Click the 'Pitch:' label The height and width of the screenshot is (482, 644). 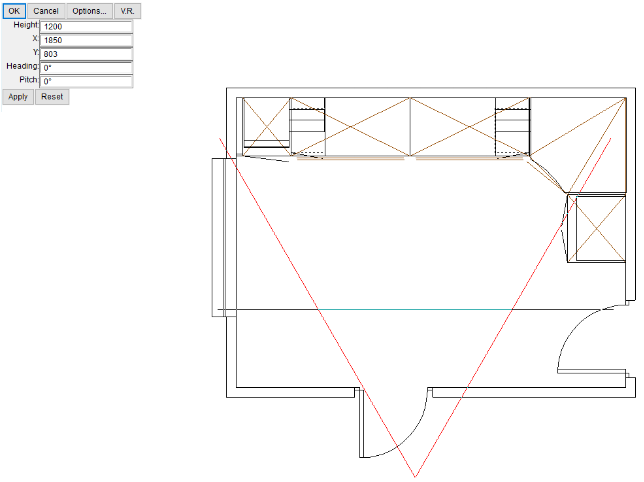(29, 80)
